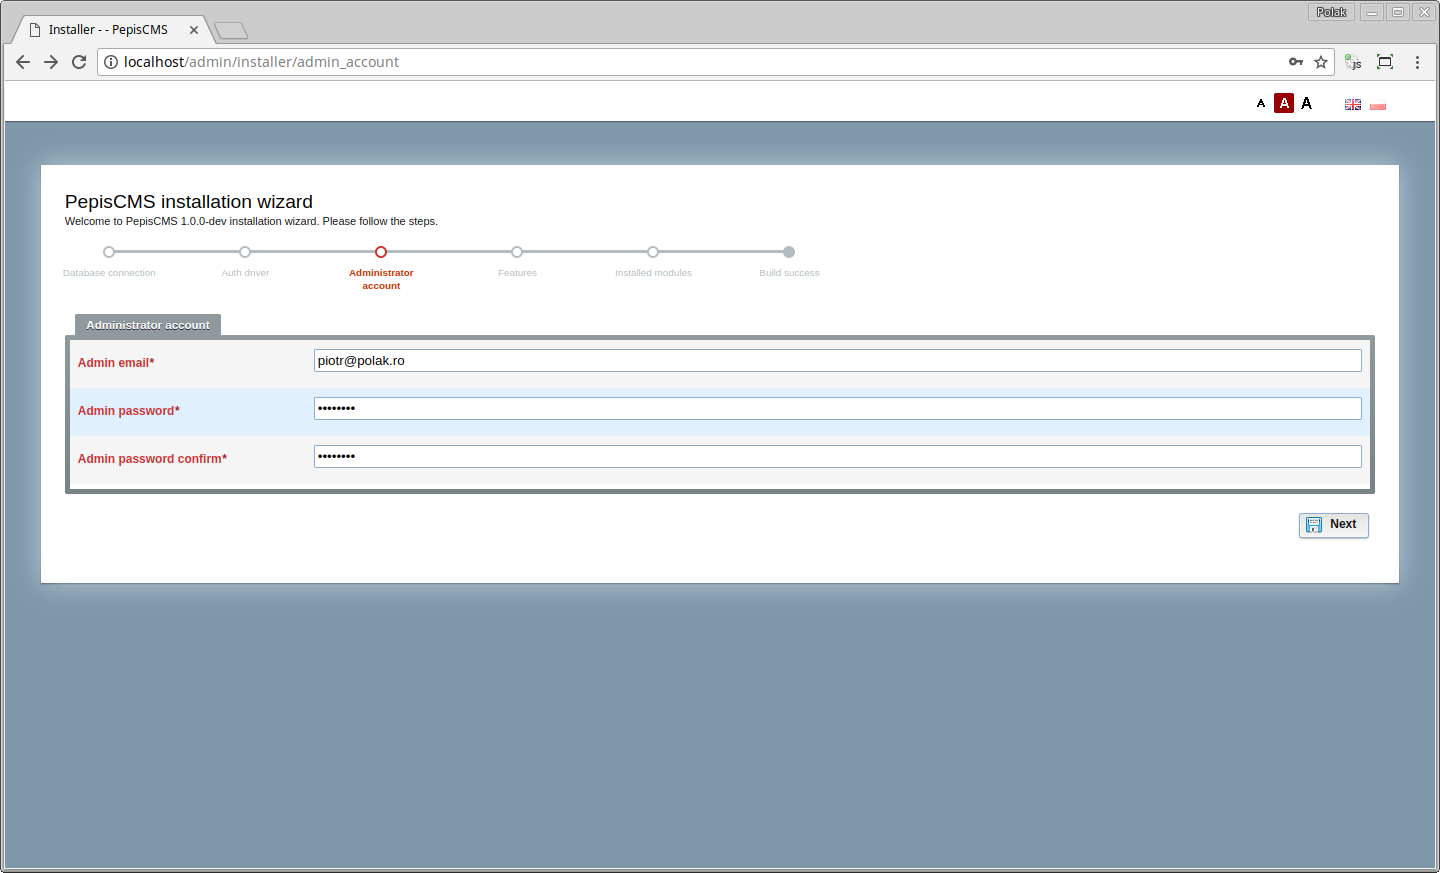
Task: Click the Administrator account step marker
Action: point(381,252)
